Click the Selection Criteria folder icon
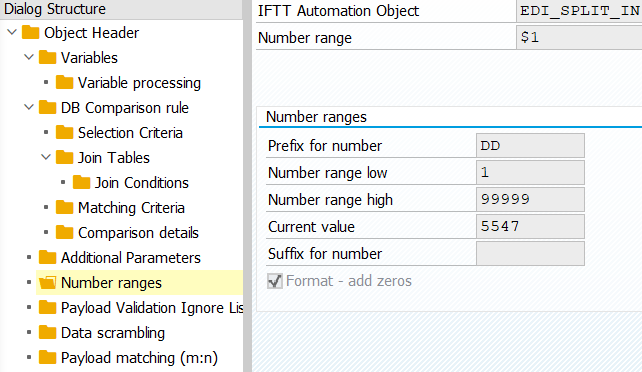Screen dimensions: 642x372 click(64, 132)
